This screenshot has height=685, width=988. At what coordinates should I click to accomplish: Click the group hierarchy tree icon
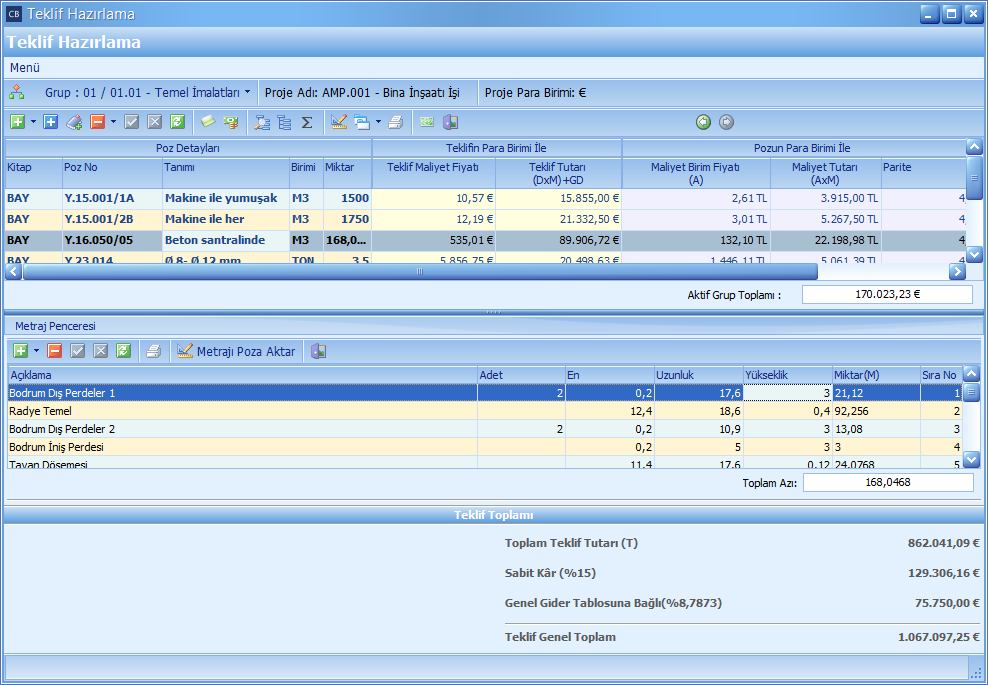click(x=17, y=92)
